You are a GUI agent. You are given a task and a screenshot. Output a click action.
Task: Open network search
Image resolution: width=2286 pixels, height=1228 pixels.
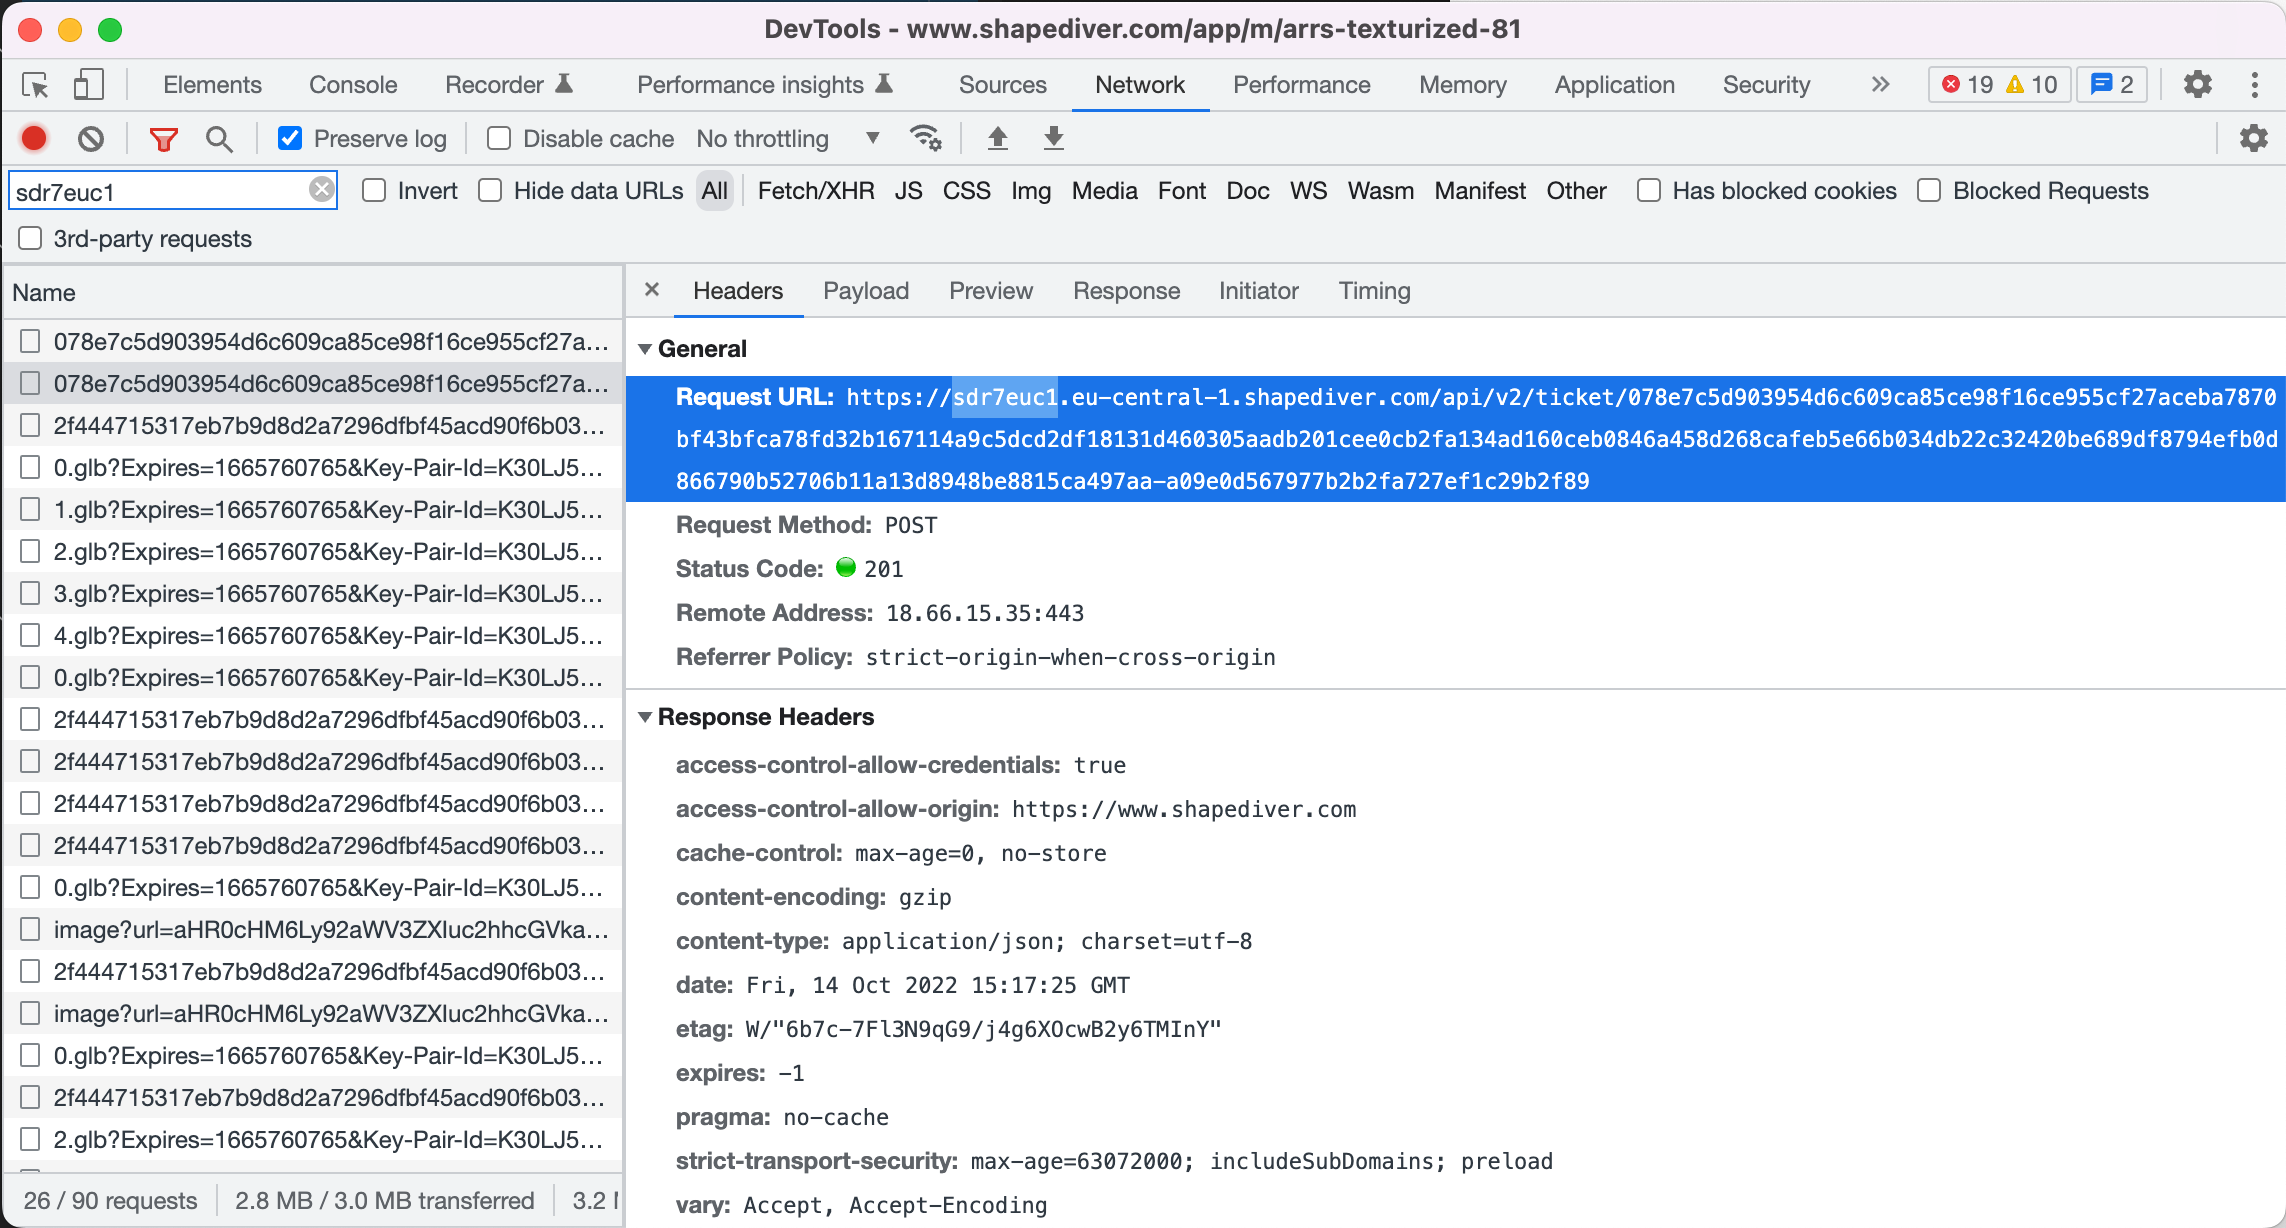[218, 138]
